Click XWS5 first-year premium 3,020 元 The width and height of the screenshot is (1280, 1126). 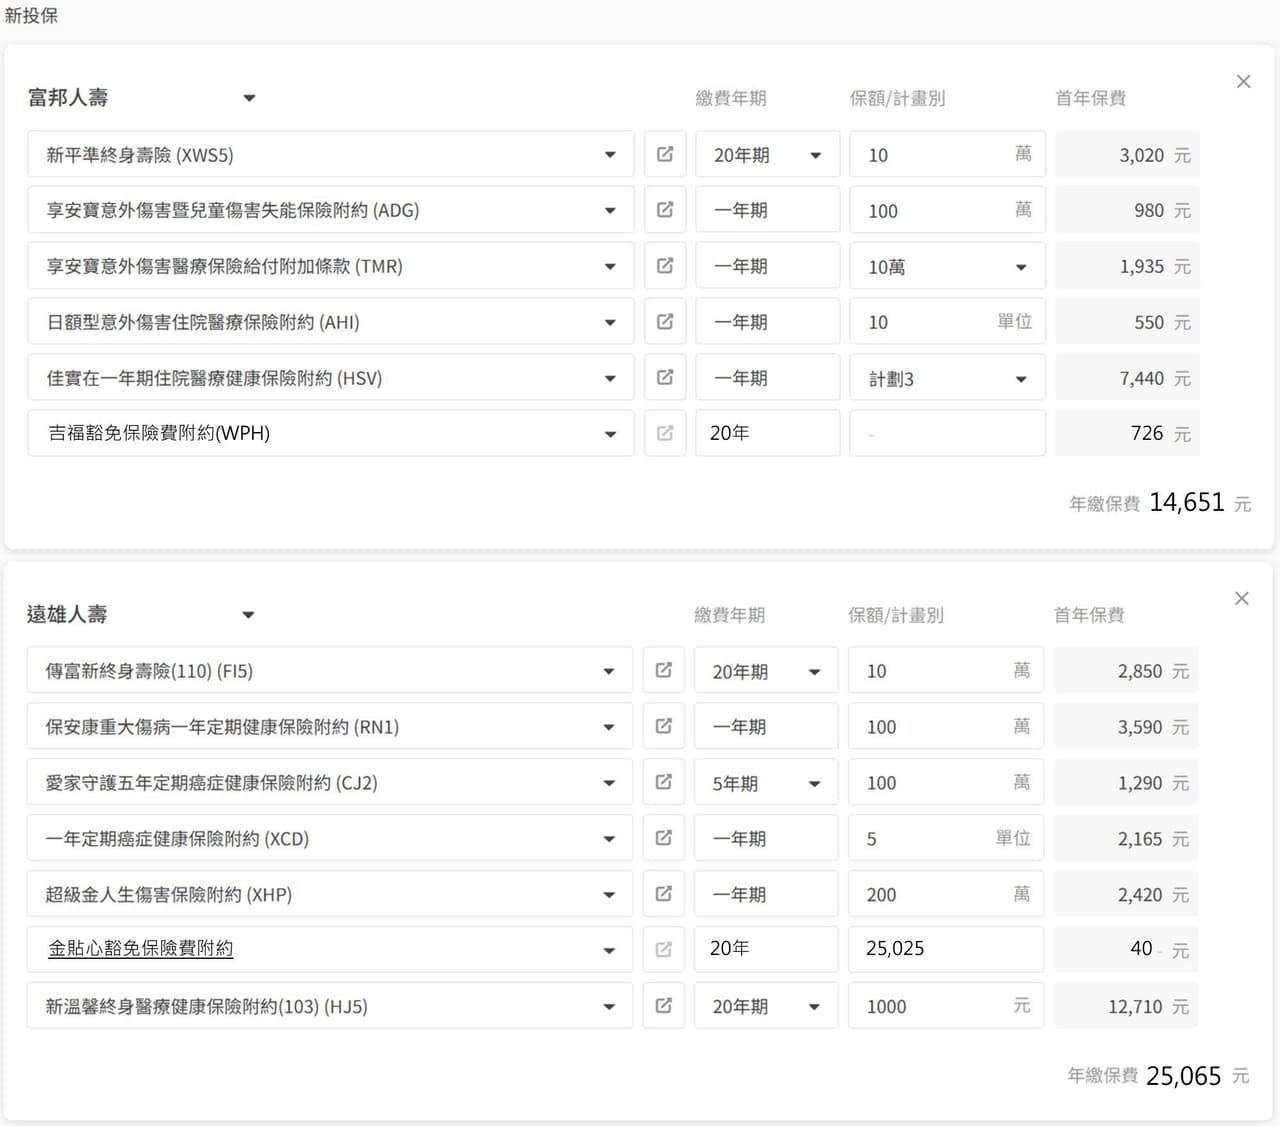1128,155
